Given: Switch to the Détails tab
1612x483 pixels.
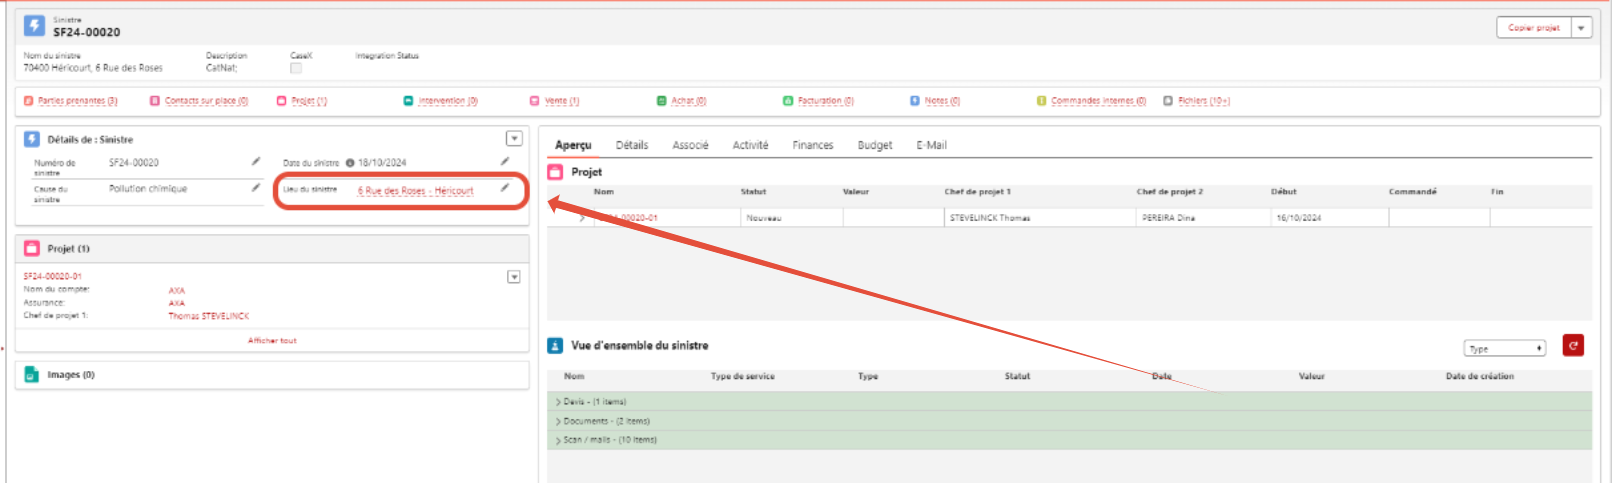Looking at the screenshot, I should pos(632,145).
